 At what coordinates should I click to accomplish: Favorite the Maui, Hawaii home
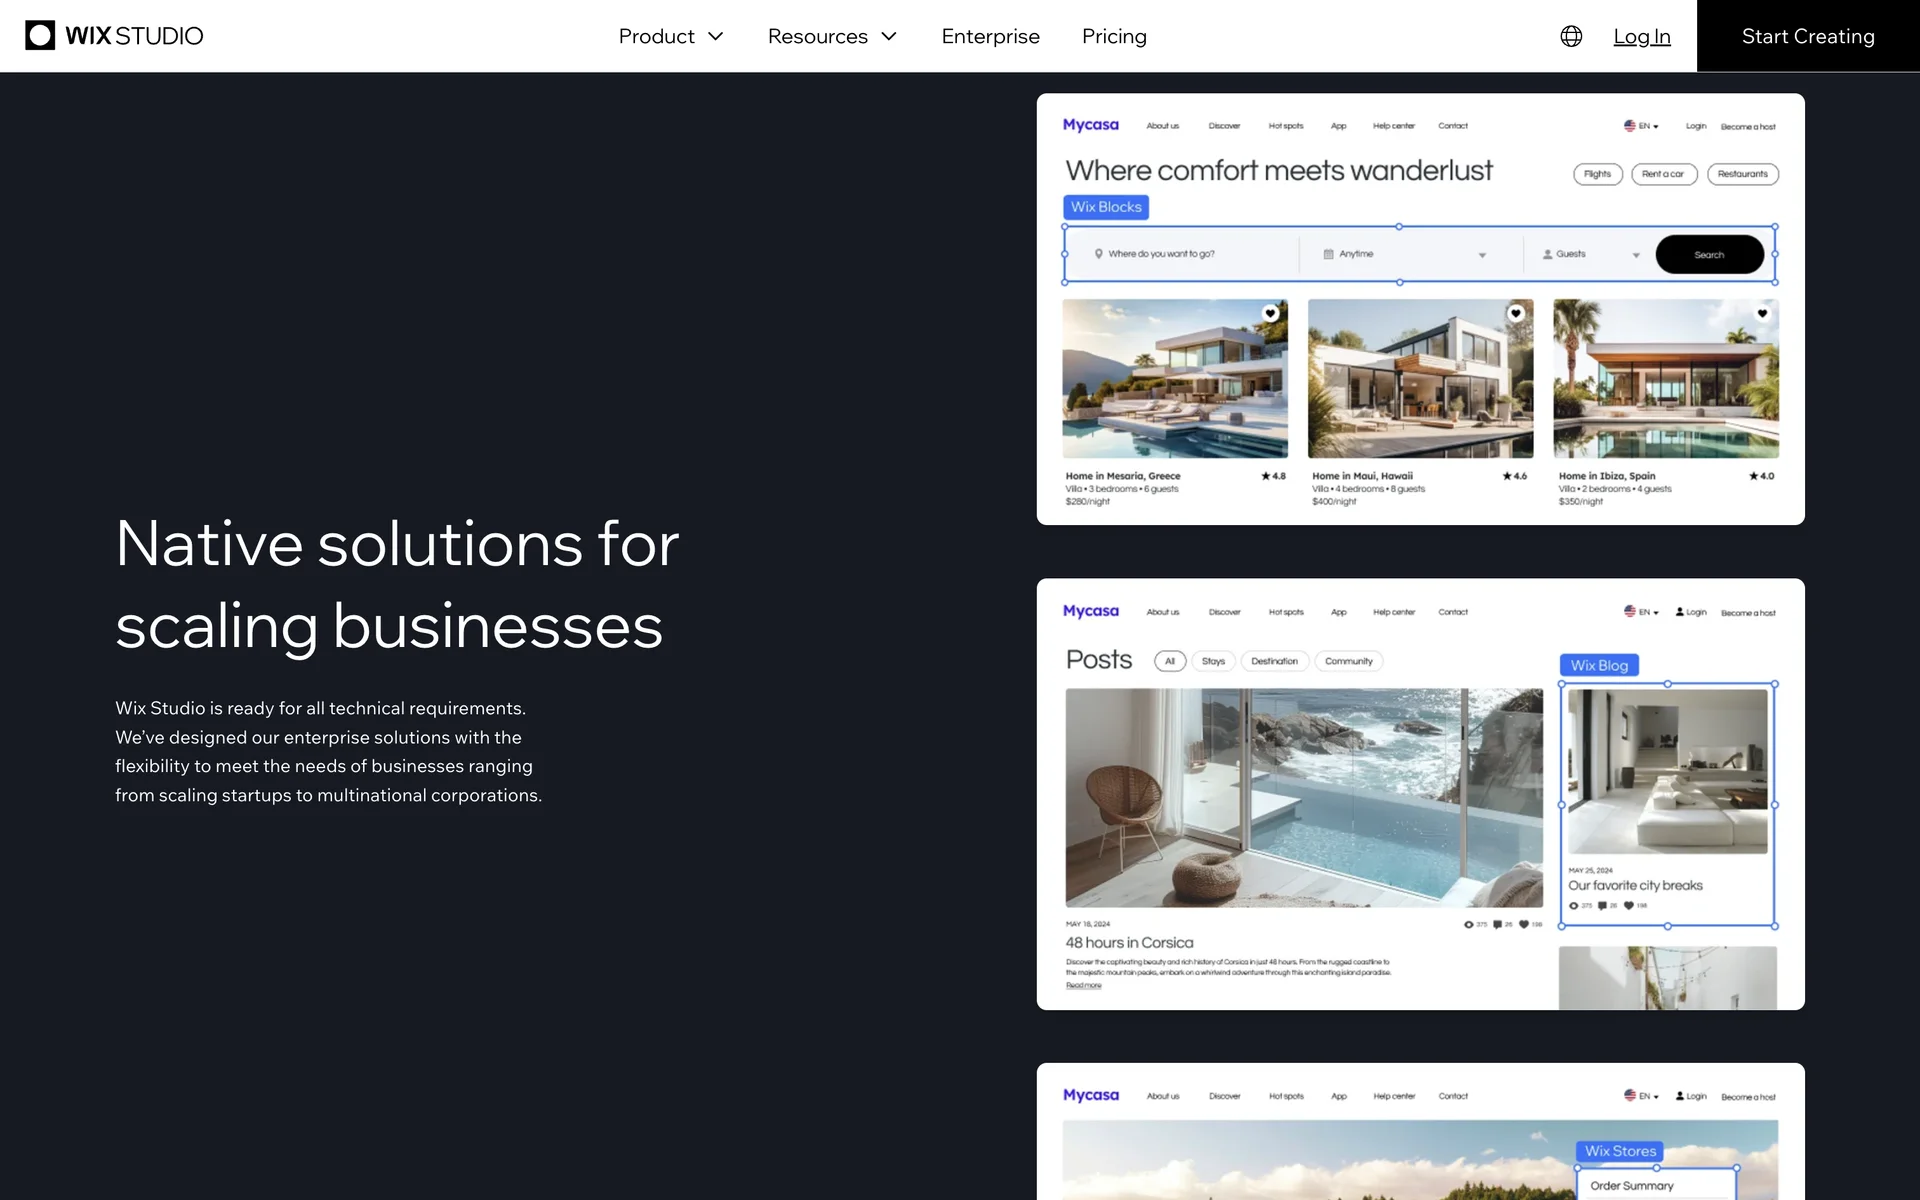pyautogui.click(x=1516, y=313)
